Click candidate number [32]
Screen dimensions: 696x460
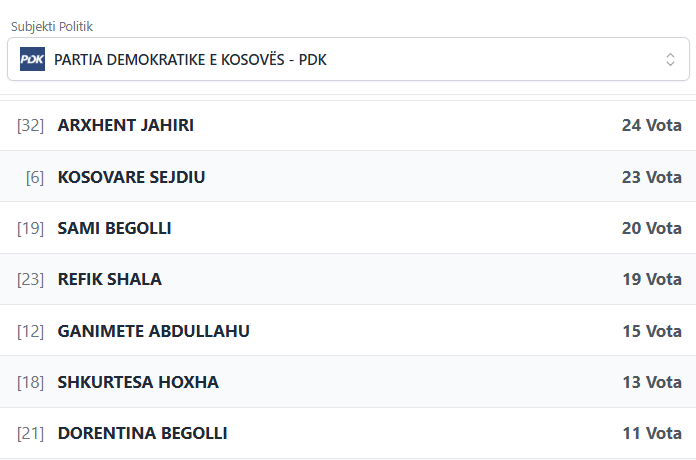[31, 126]
